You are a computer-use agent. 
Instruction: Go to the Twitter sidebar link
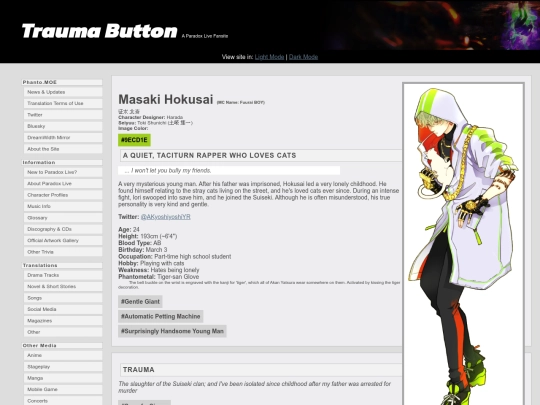tap(63, 115)
